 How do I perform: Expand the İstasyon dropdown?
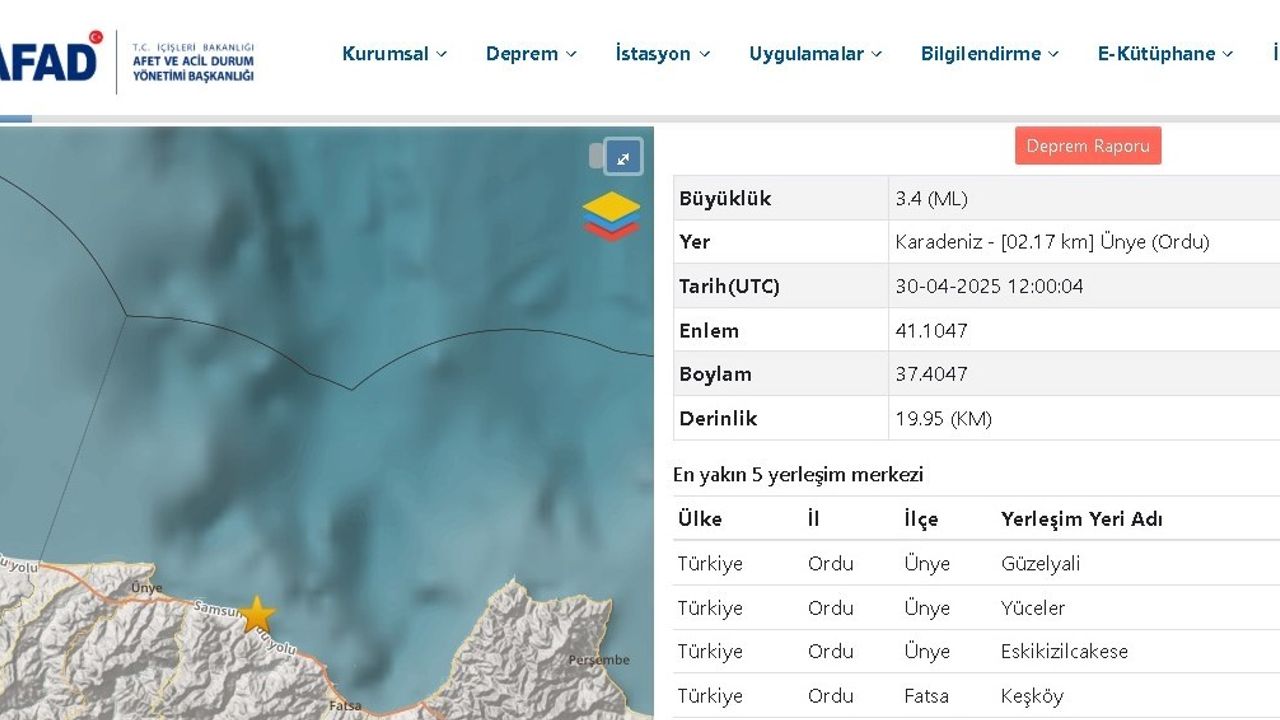pos(662,54)
